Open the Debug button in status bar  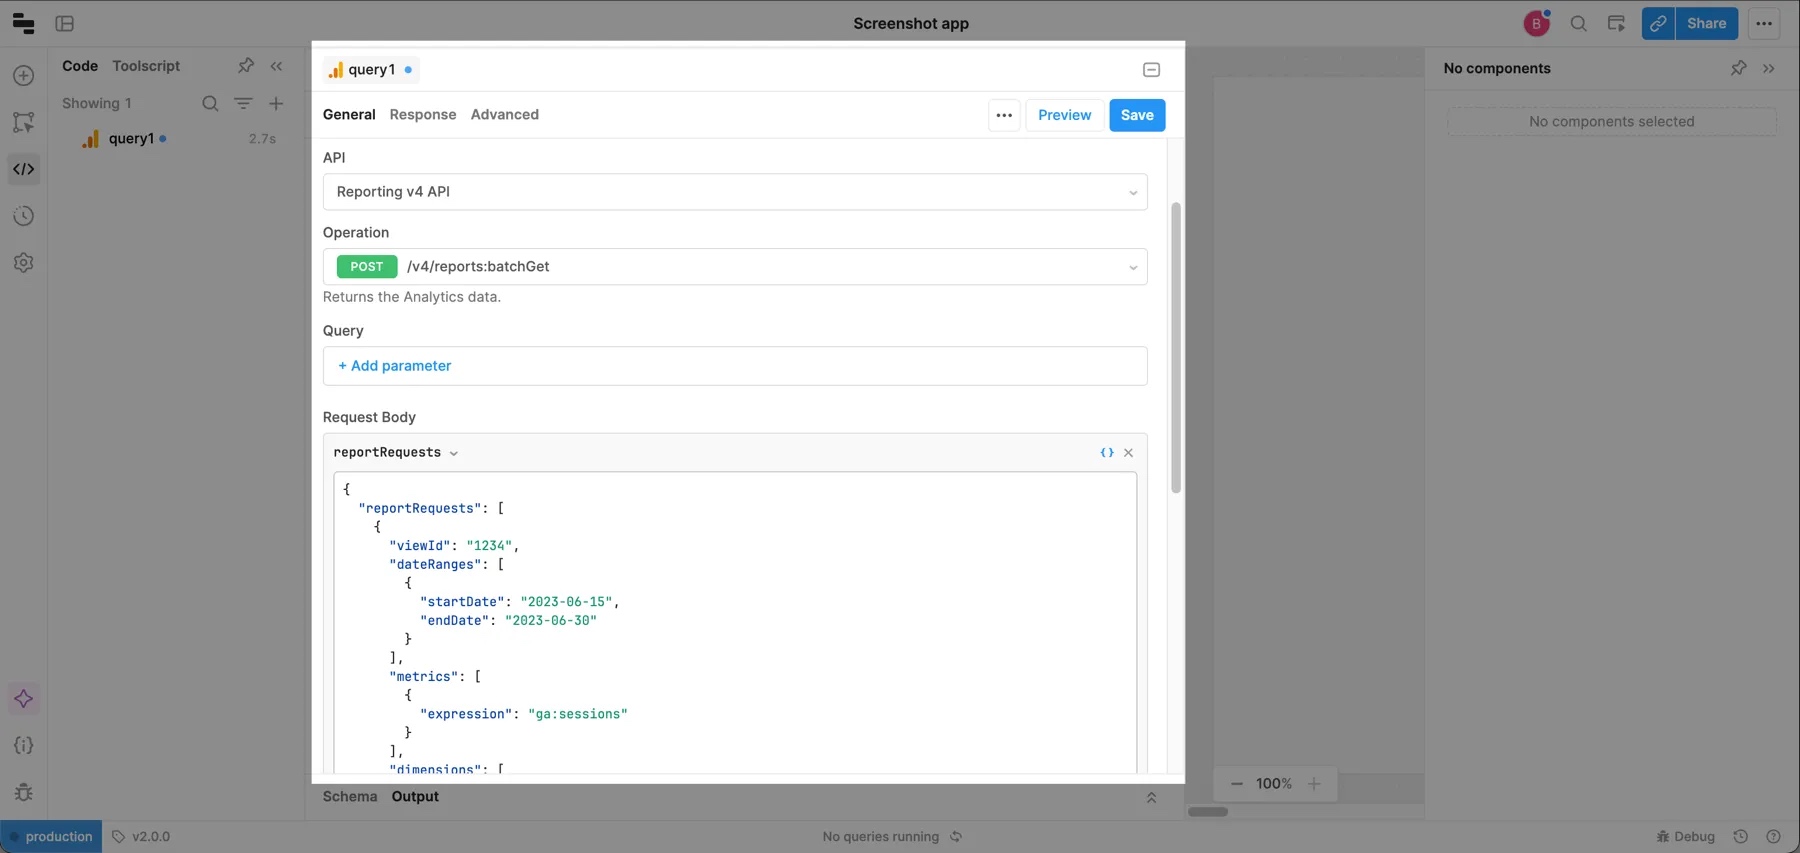(1686, 837)
